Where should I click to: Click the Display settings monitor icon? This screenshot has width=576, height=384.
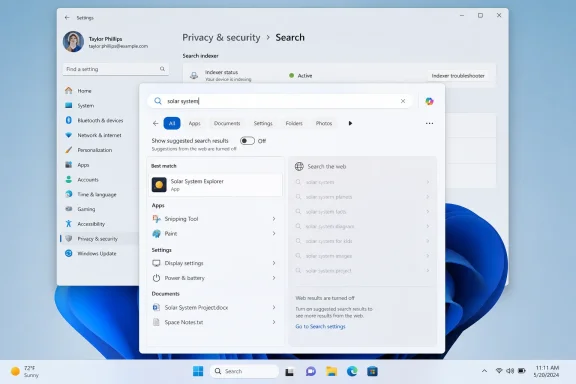pos(156,263)
